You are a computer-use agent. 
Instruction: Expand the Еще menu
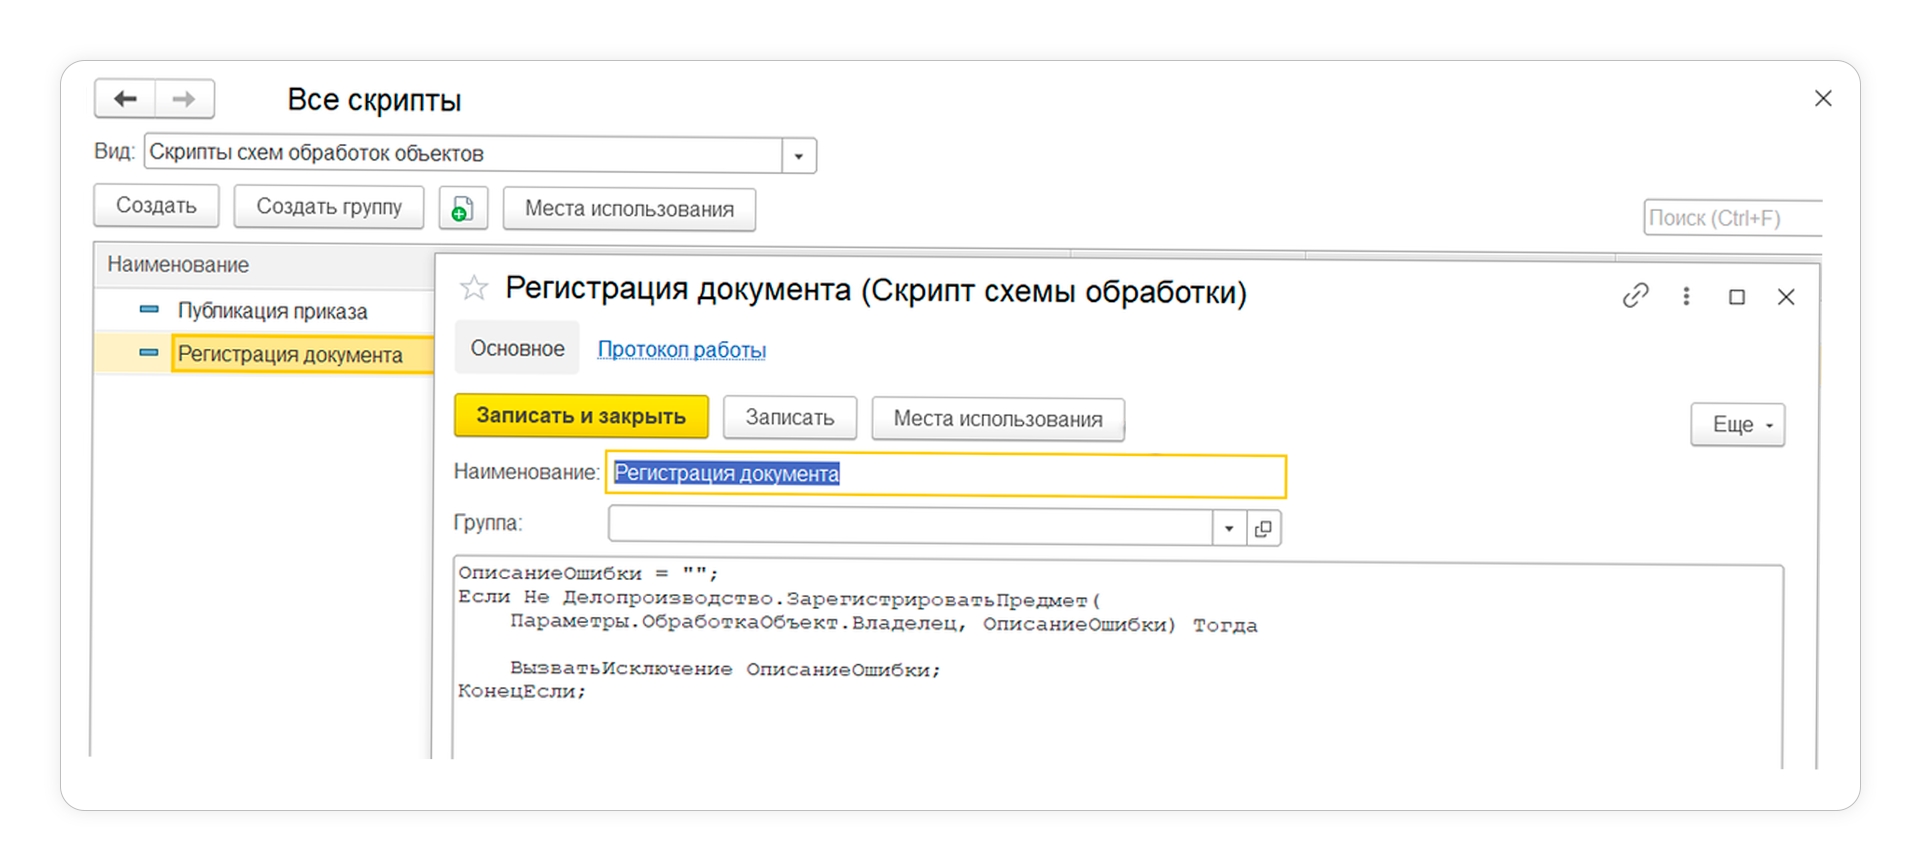point(1738,425)
